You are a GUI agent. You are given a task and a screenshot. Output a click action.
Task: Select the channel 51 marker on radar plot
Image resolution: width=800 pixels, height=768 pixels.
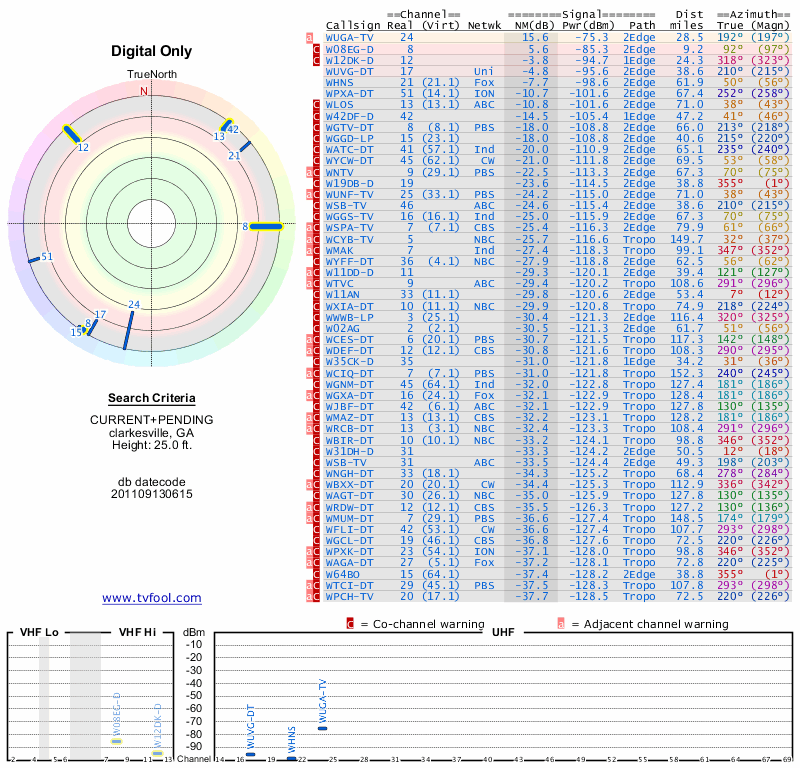34,260
